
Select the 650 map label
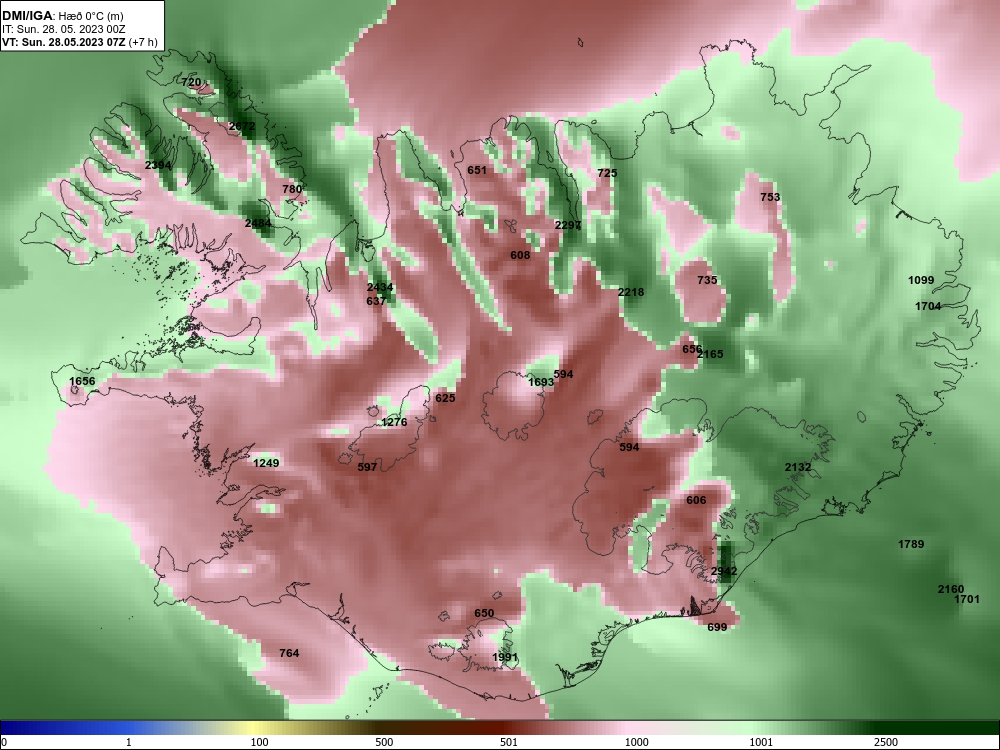click(x=484, y=614)
